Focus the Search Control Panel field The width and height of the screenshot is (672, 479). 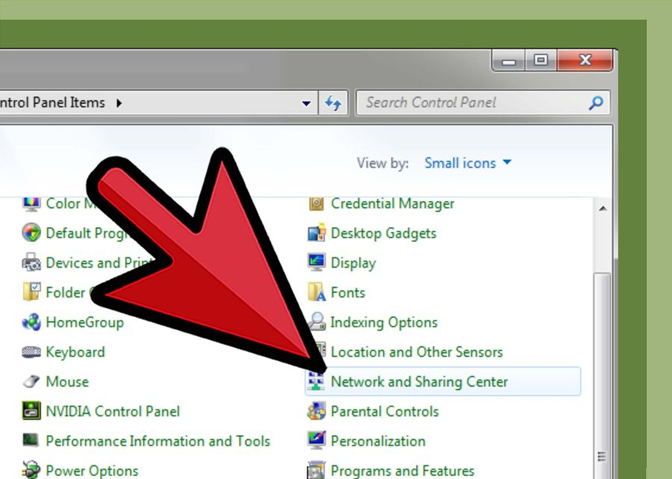coord(483,103)
